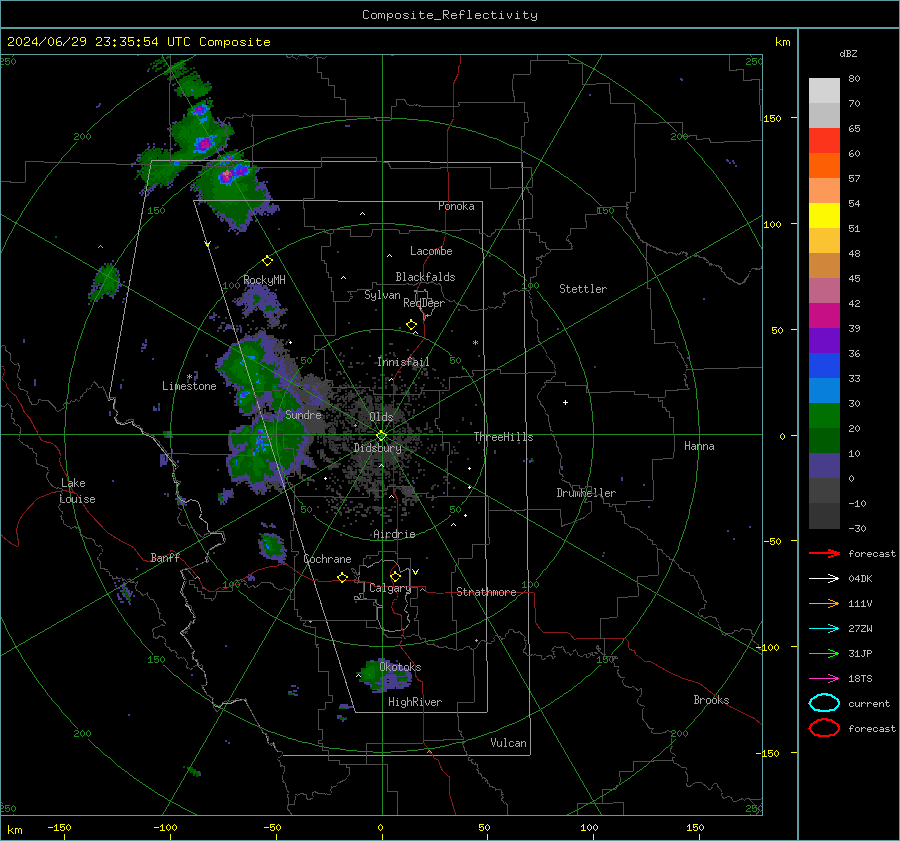
Task: Click the HighRiver label
Action: [x=415, y=703]
